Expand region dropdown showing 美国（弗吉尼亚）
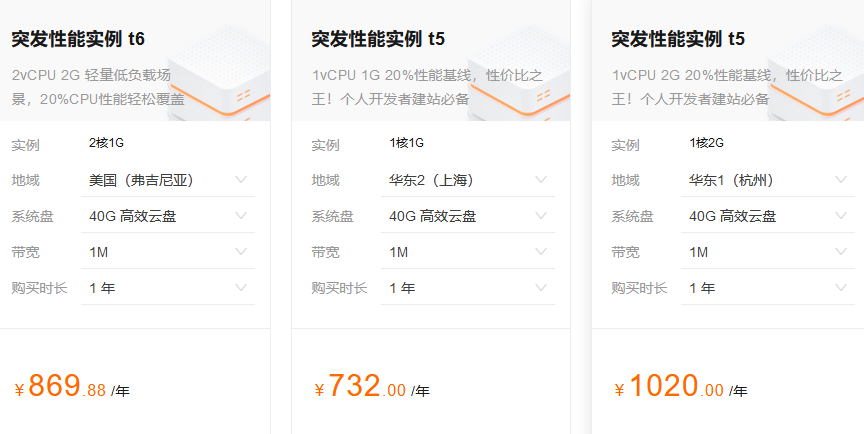 coord(168,180)
